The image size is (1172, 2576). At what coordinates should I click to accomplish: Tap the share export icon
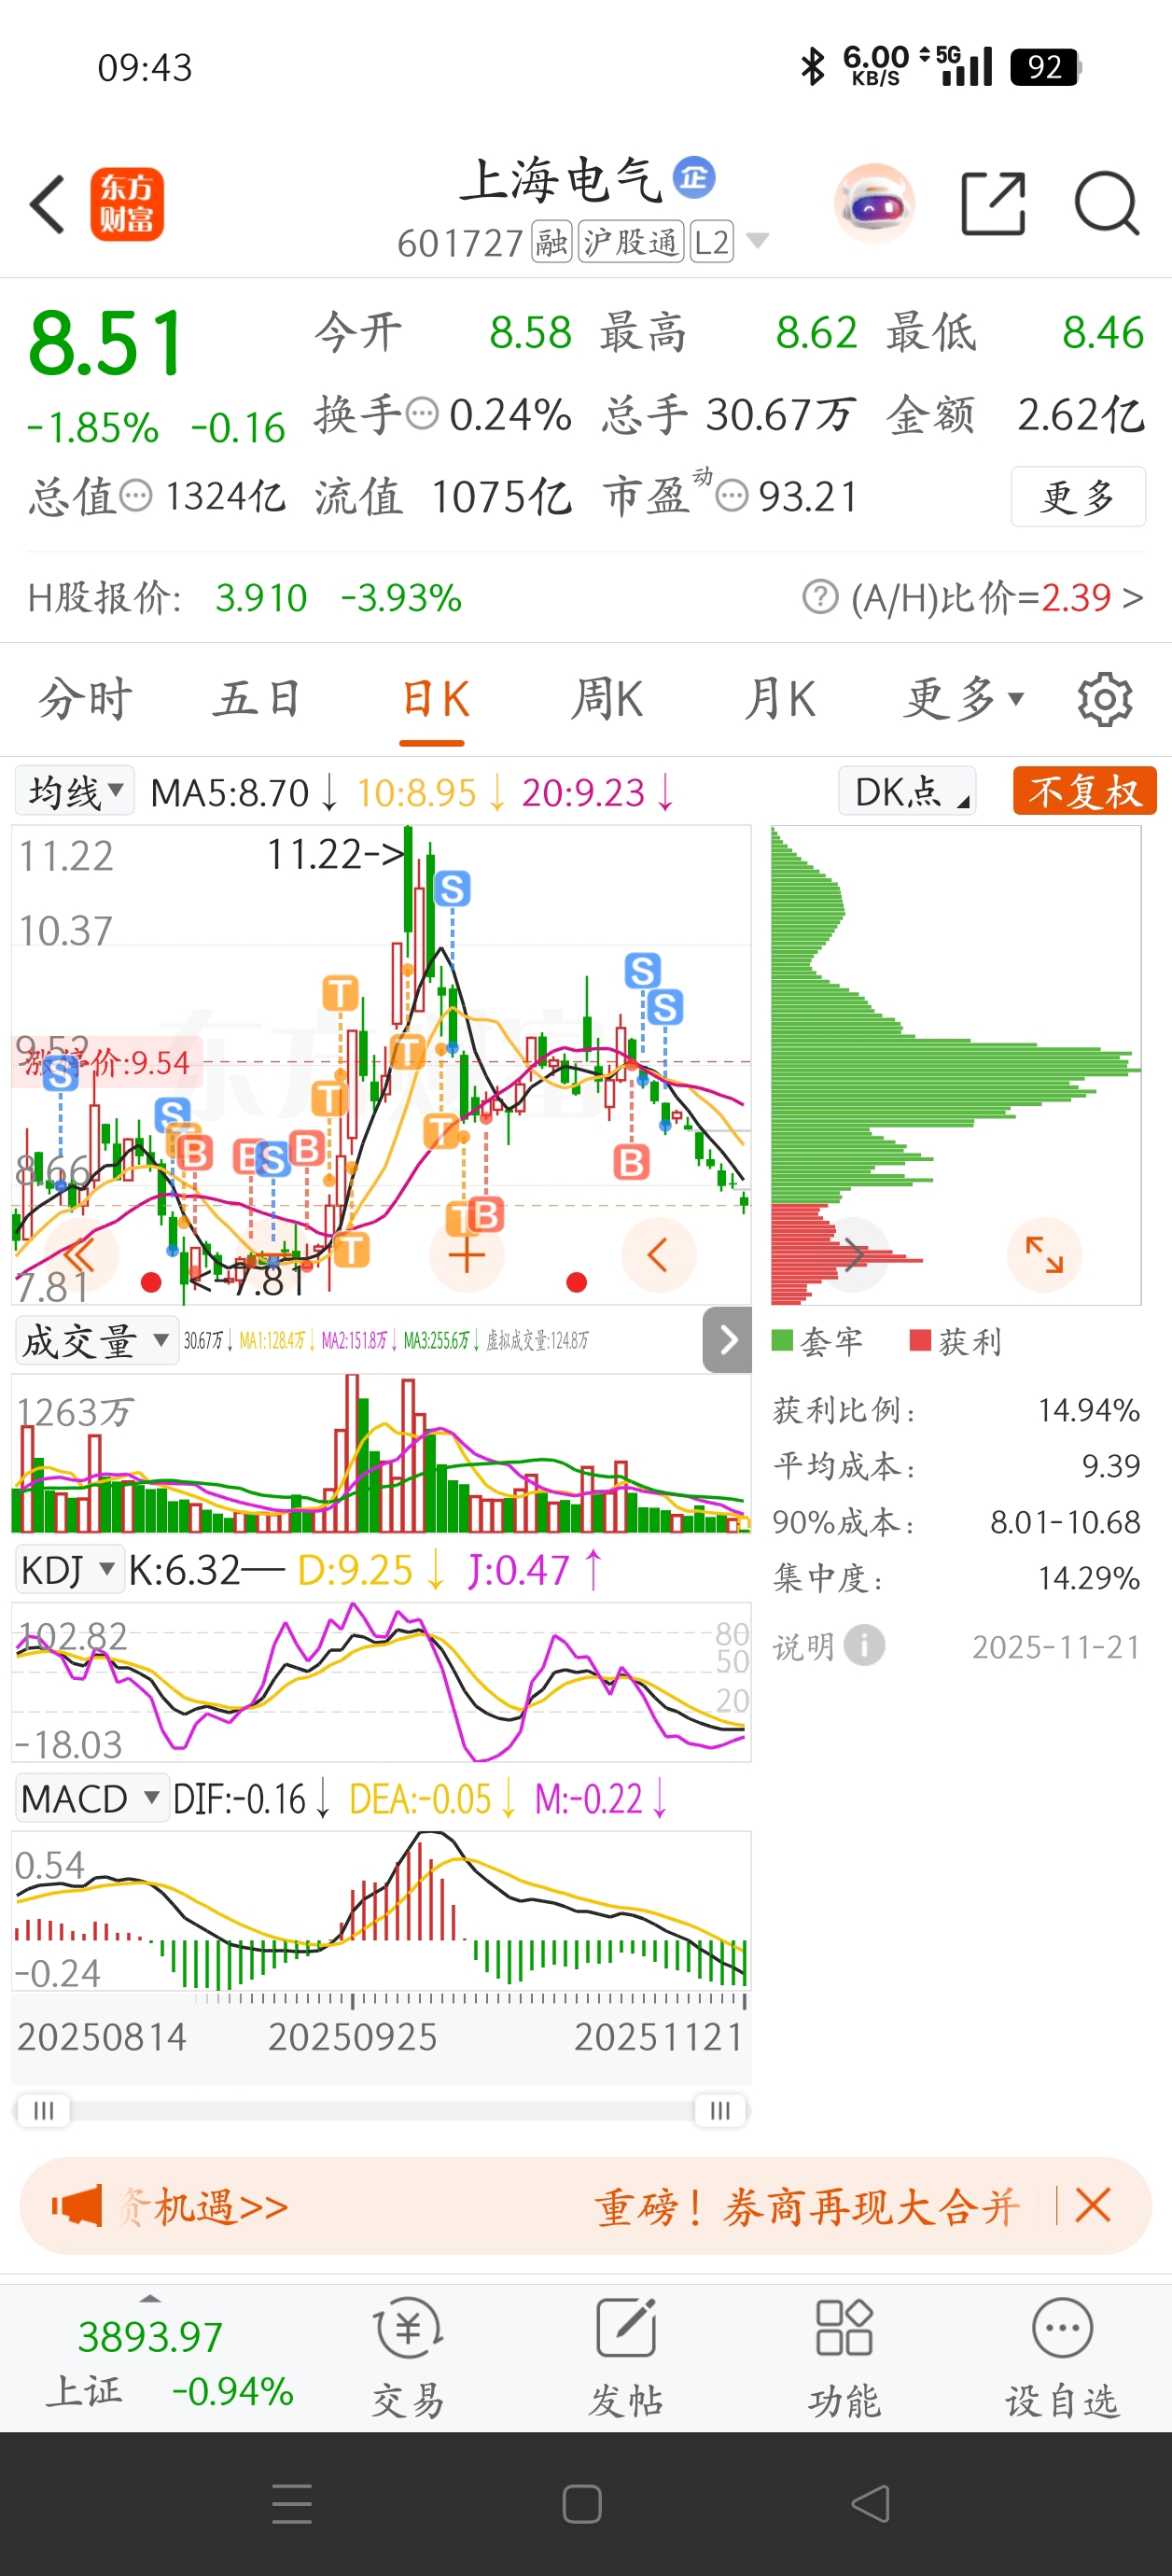tap(993, 204)
